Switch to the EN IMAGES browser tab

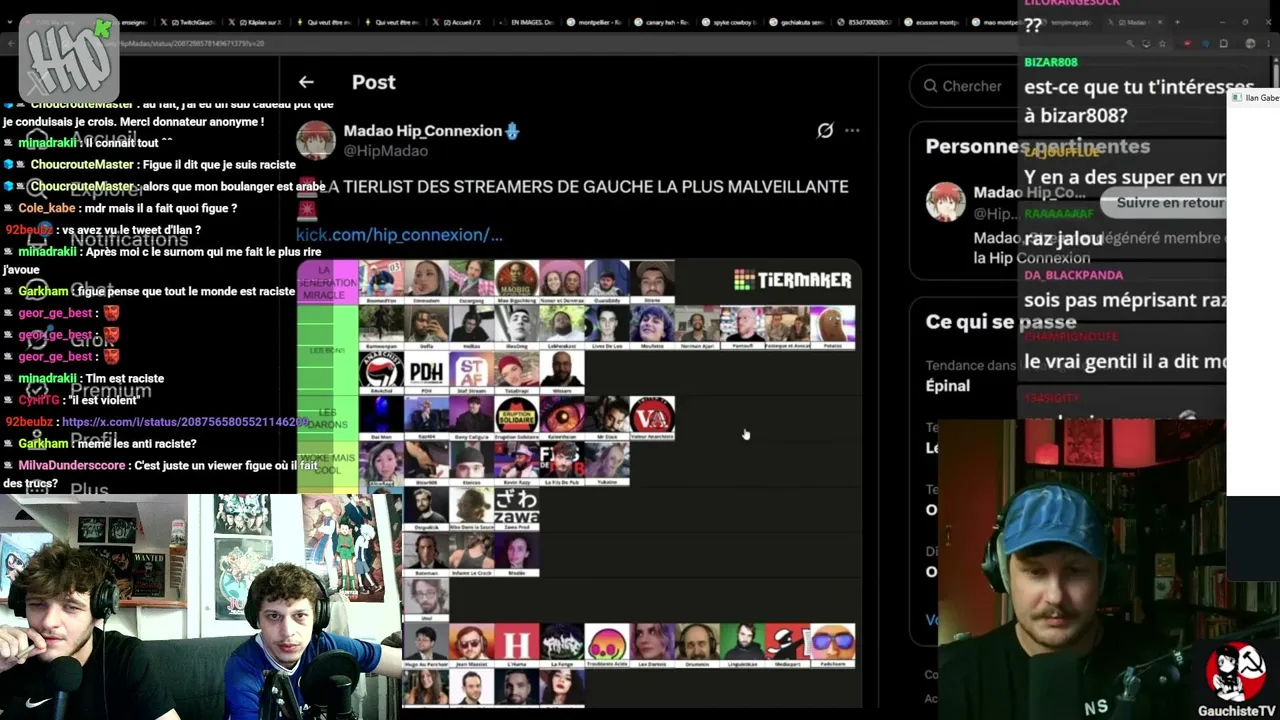(527, 22)
